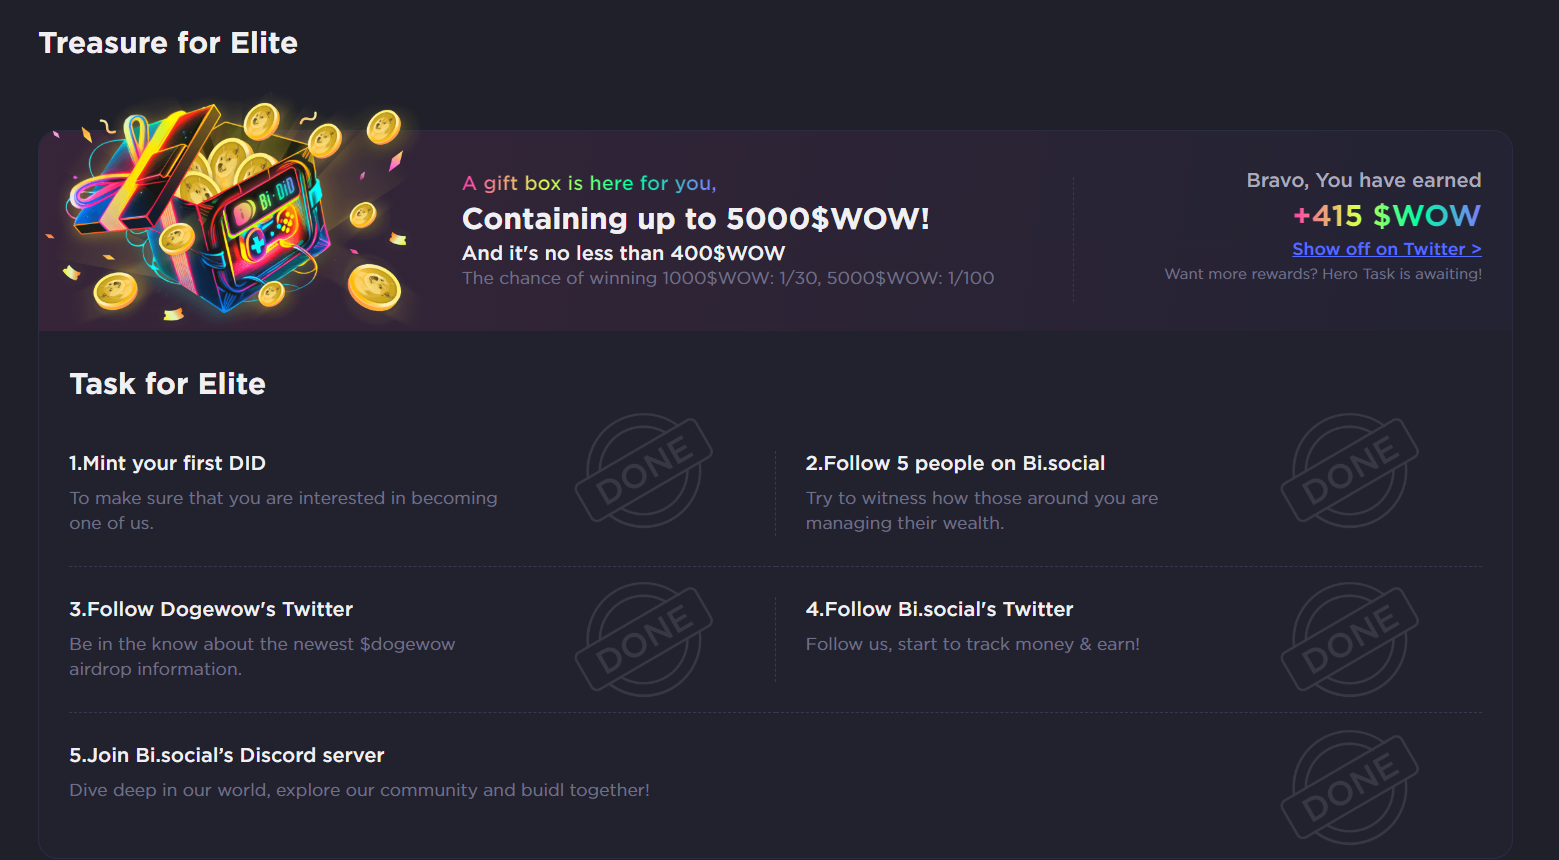Click the DONE stamp on the Discord server task

(1349, 787)
